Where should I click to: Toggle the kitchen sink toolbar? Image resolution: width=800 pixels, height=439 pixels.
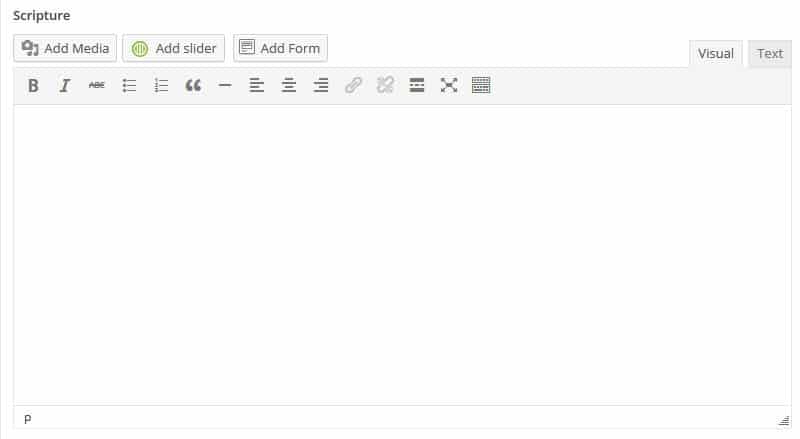coord(481,85)
